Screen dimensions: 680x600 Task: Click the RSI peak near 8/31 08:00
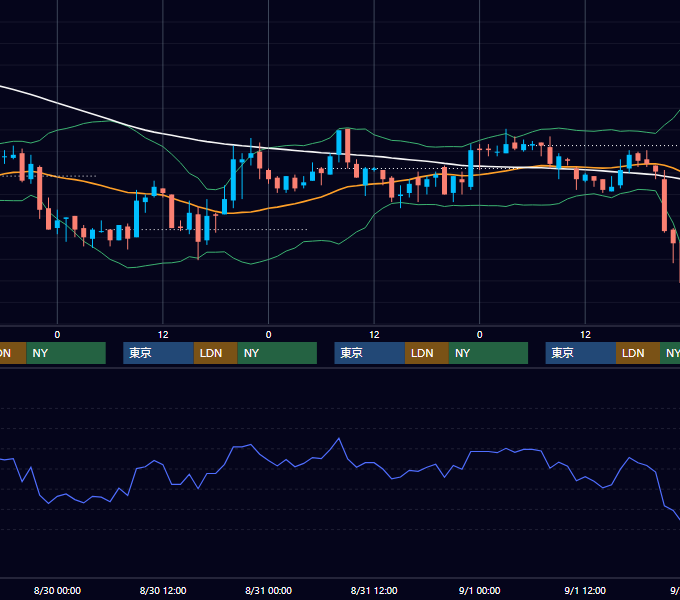[x=339, y=438]
